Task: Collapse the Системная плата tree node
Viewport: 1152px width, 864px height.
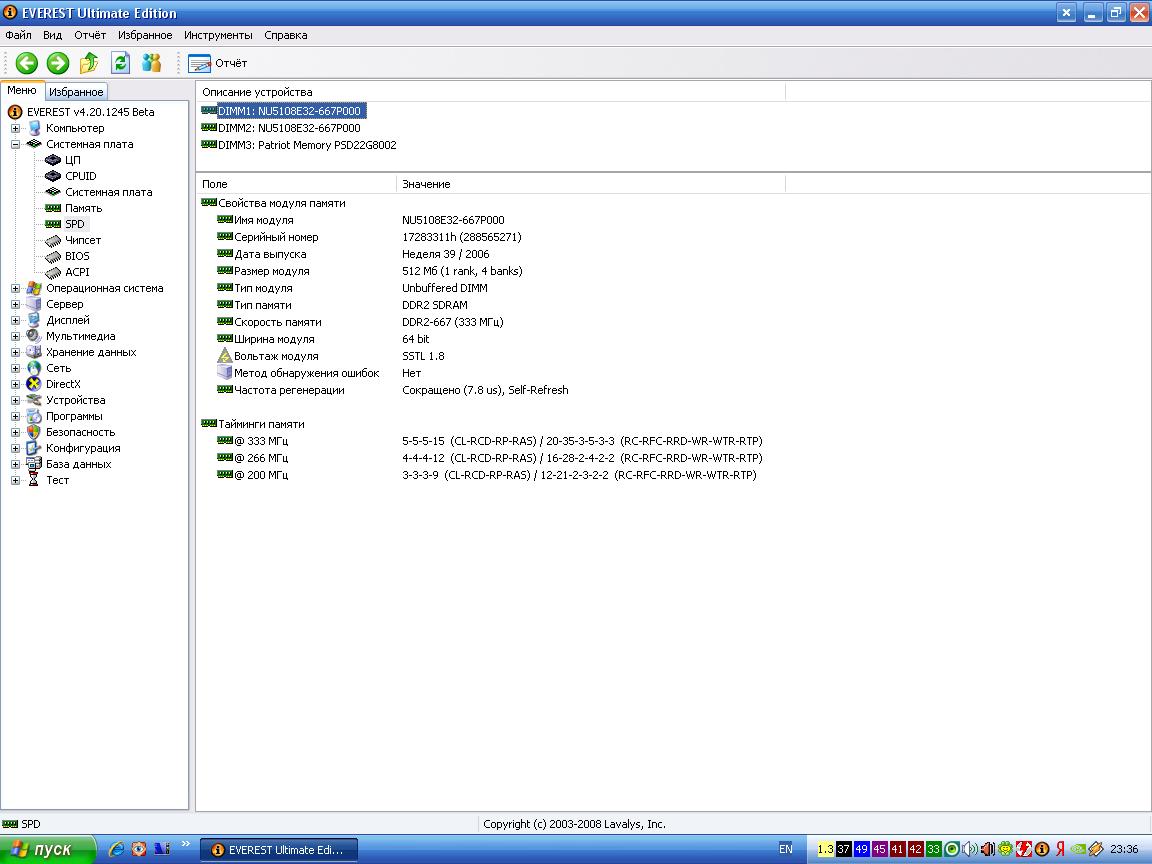Action: tap(15, 144)
